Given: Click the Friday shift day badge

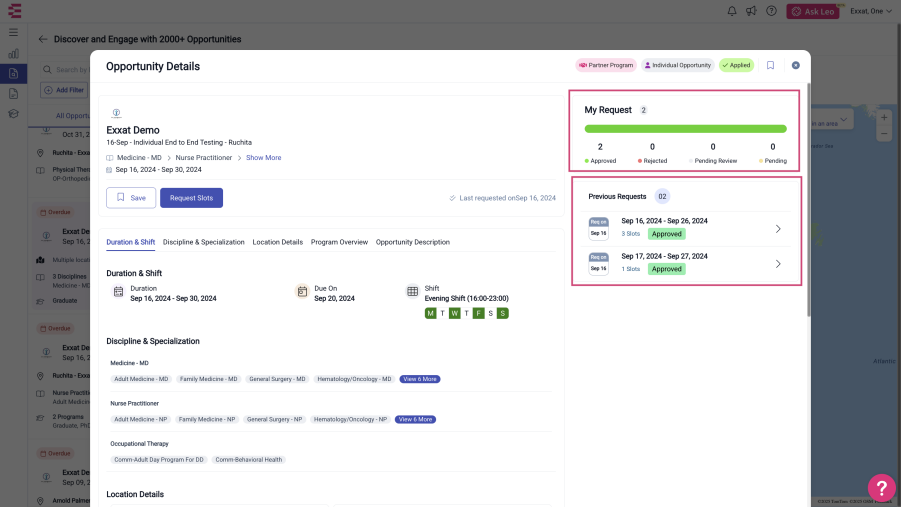Looking at the screenshot, I should click(479, 314).
